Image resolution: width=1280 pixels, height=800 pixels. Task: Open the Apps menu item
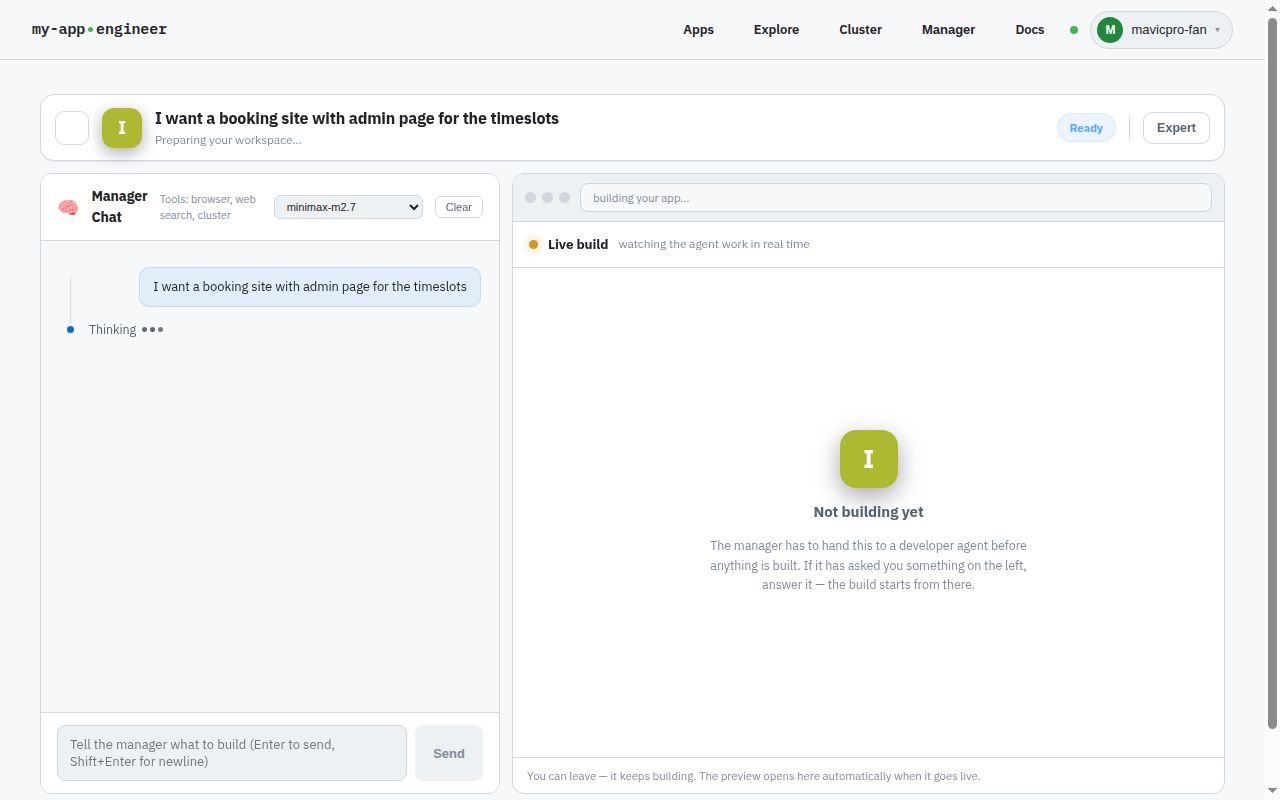pyautogui.click(x=698, y=30)
